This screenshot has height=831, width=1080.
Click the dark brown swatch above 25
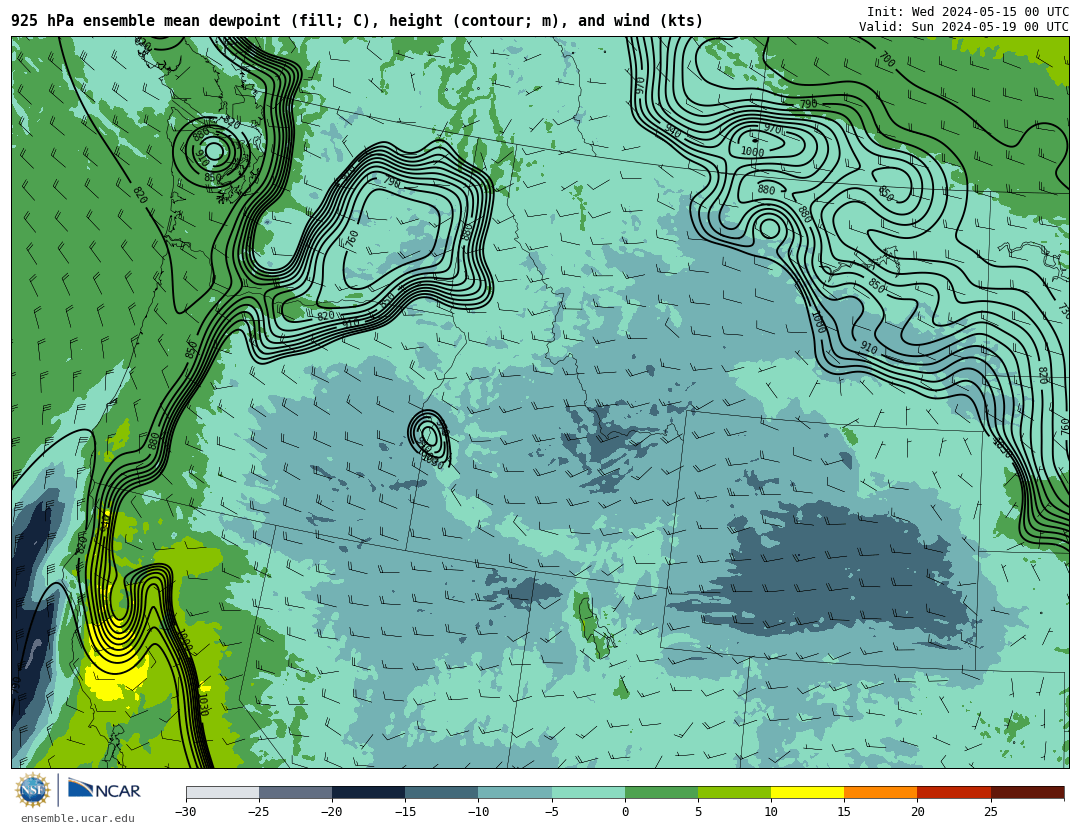point(1028,792)
